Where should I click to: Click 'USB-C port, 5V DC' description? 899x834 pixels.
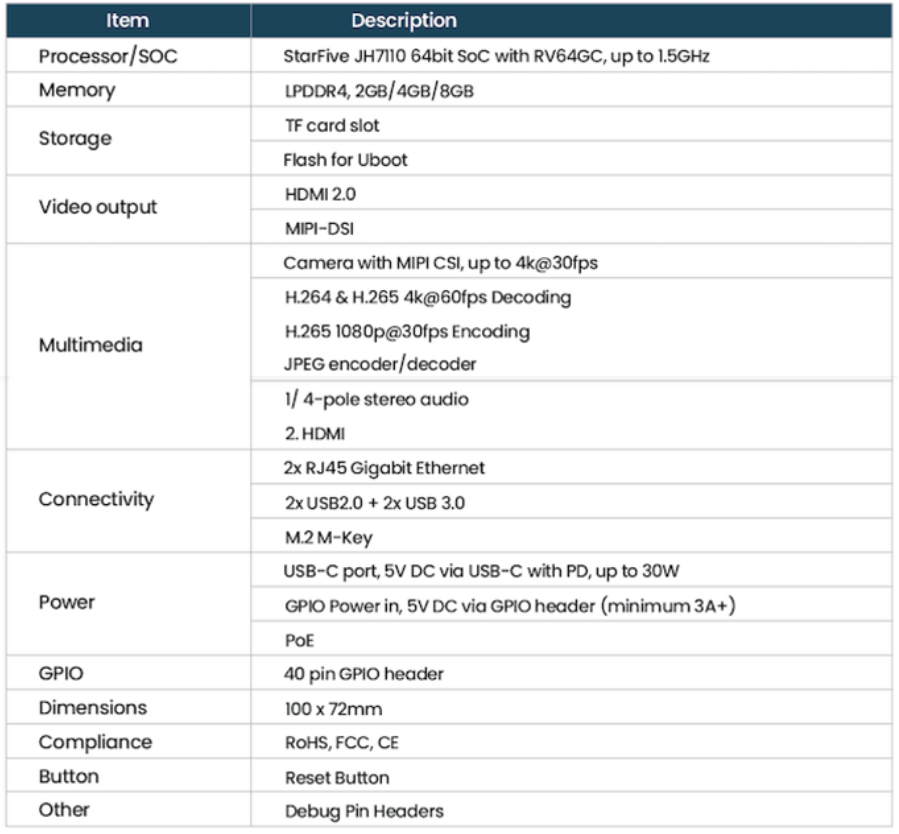(481, 571)
